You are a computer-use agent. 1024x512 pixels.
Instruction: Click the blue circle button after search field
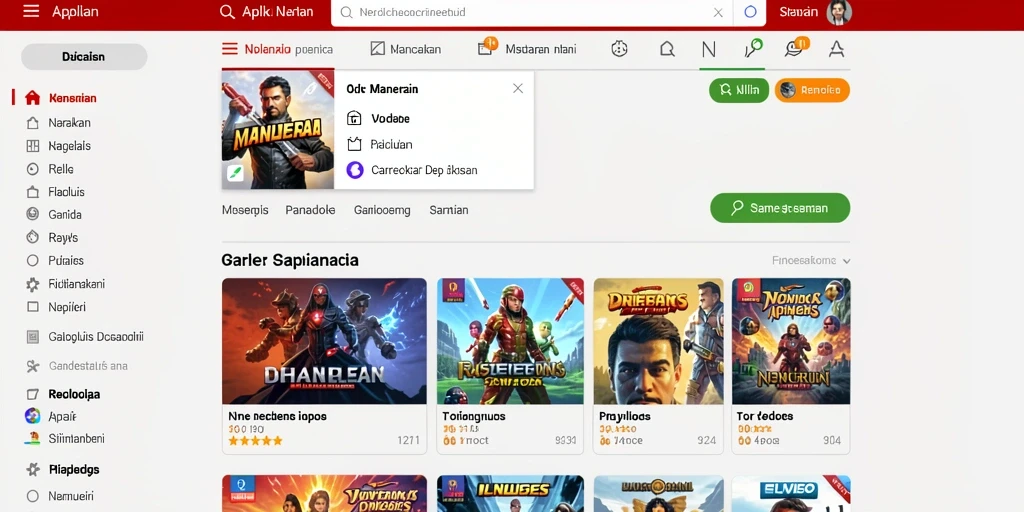pos(750,12)
